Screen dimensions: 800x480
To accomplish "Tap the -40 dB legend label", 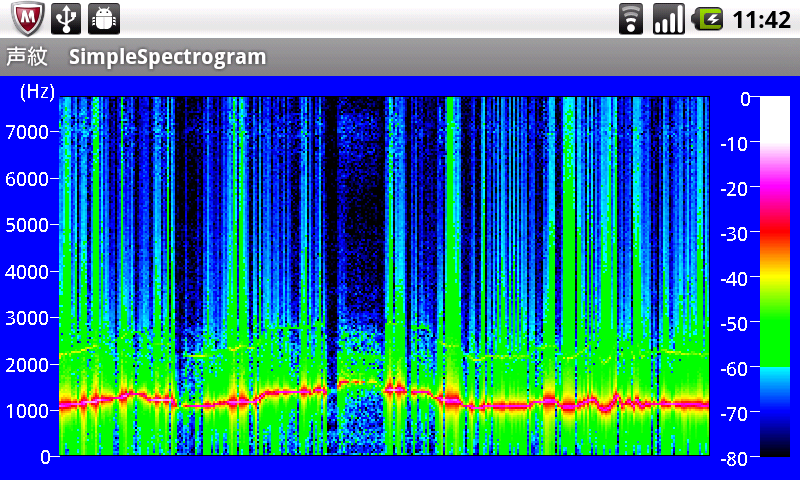I will tap(734, 279).
